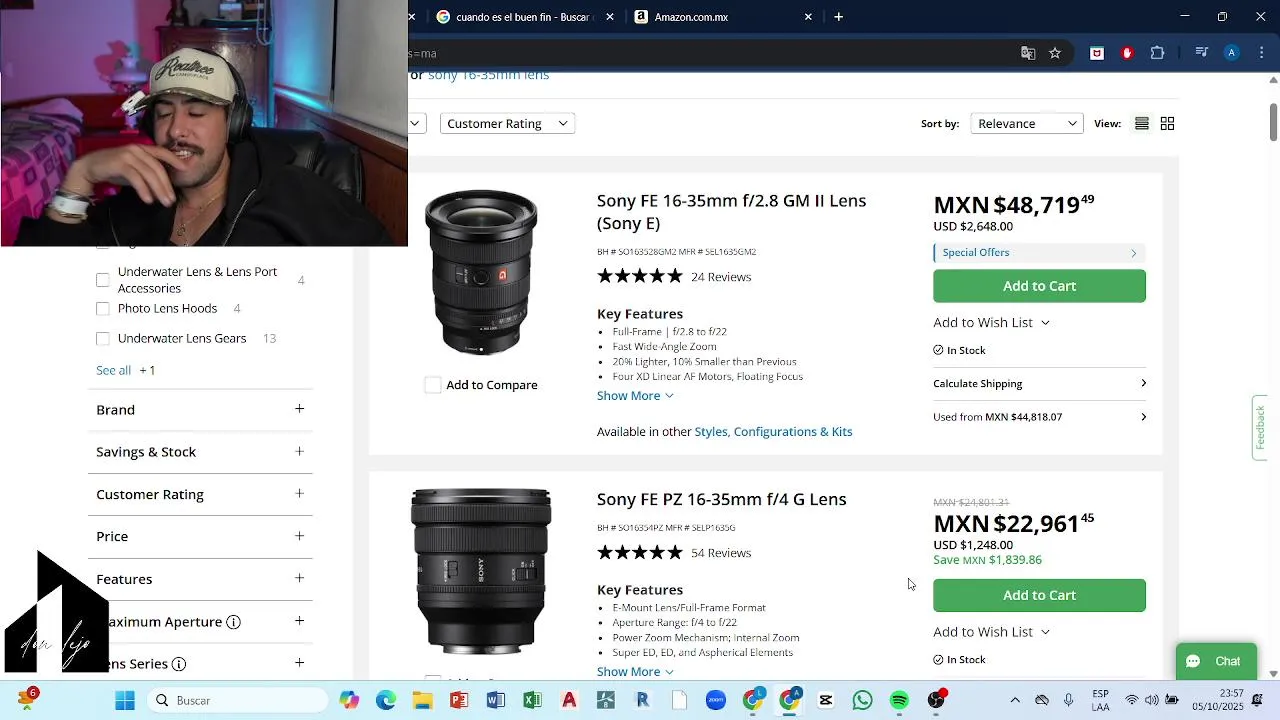Open the Sort by Relevance dropdown
1280x720 pixels.
point(1027,123)
